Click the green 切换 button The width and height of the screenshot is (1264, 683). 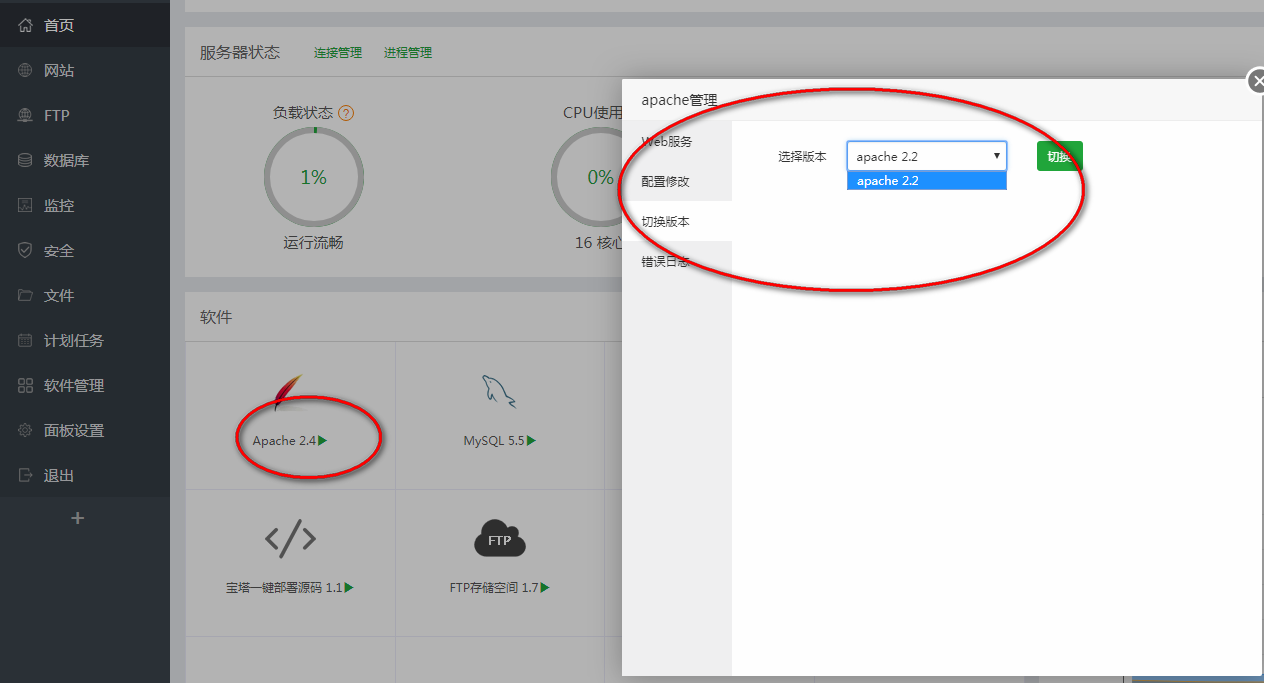(x=1060, y=156)
